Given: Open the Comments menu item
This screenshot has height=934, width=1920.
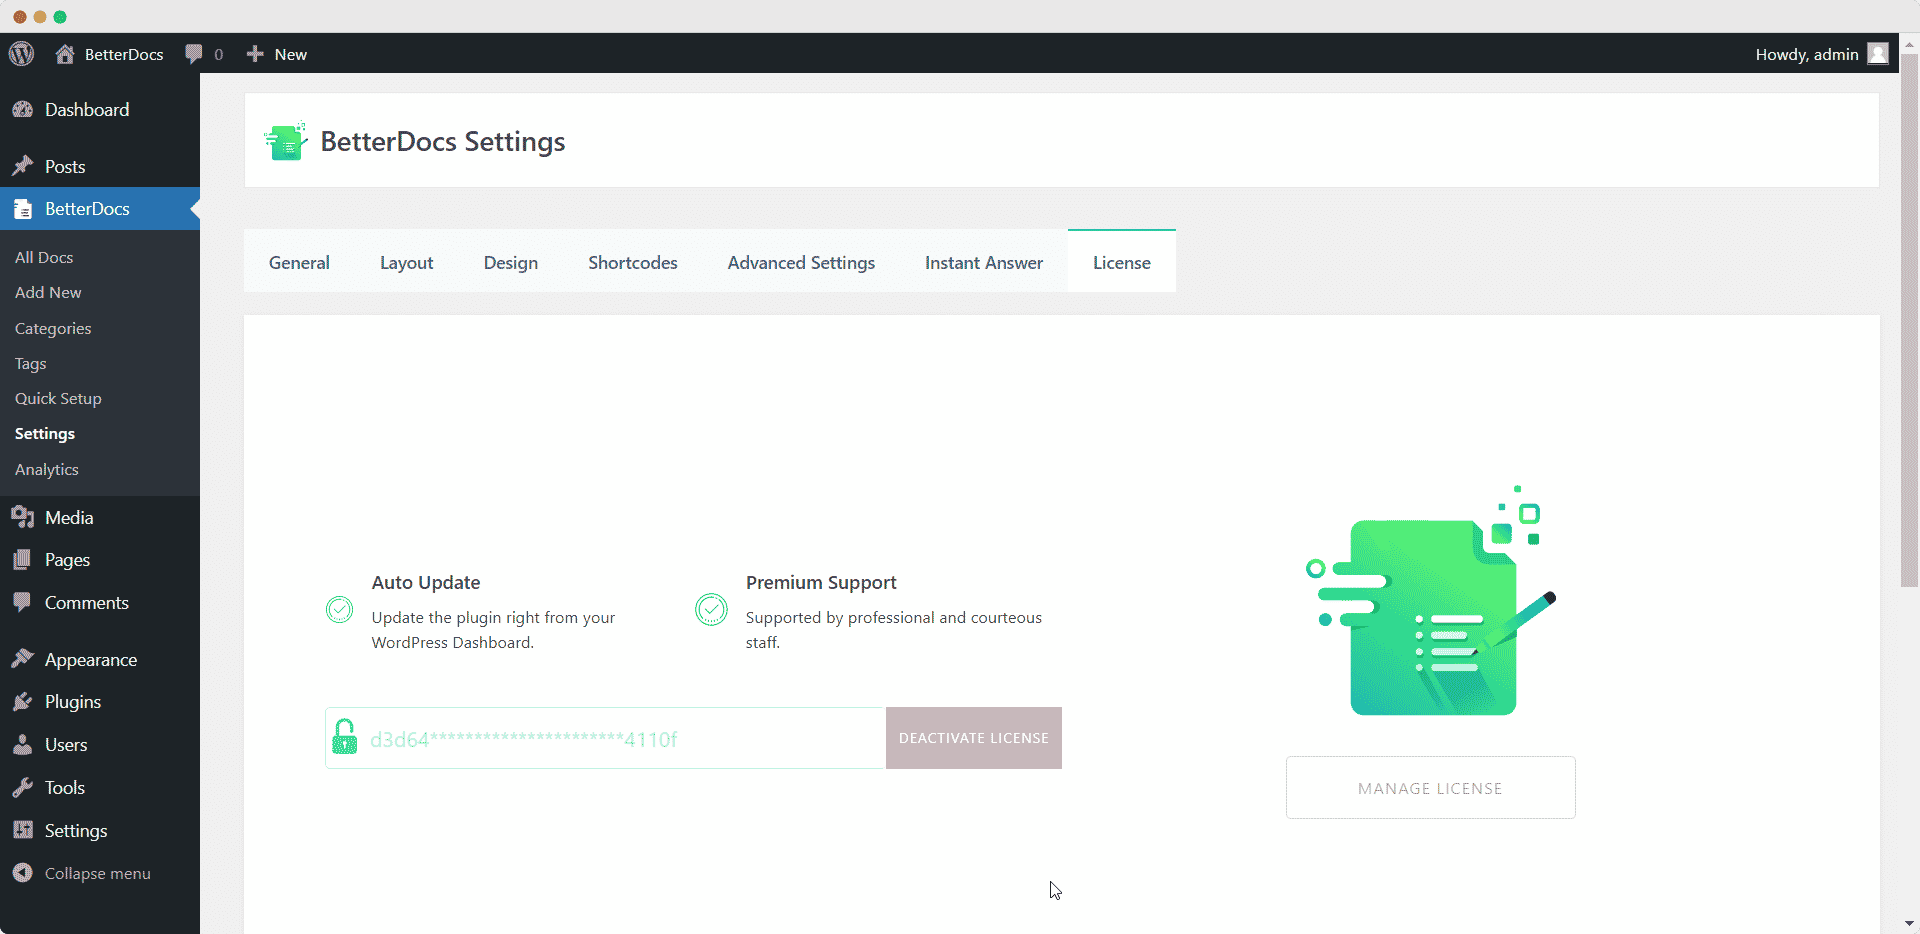Looking at the screenshot, I should [x=100, y=602].
